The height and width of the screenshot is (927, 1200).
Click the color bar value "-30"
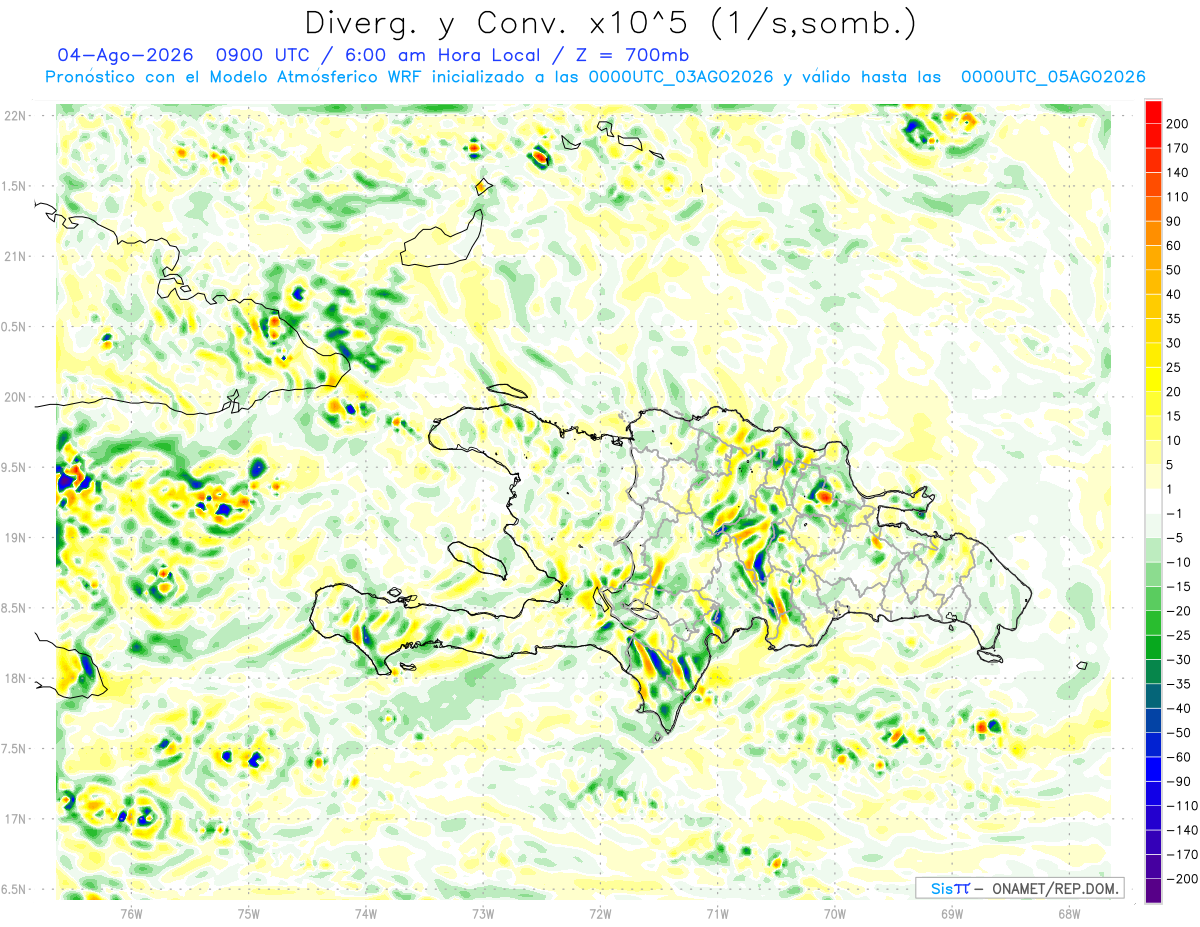(1178, 660)
